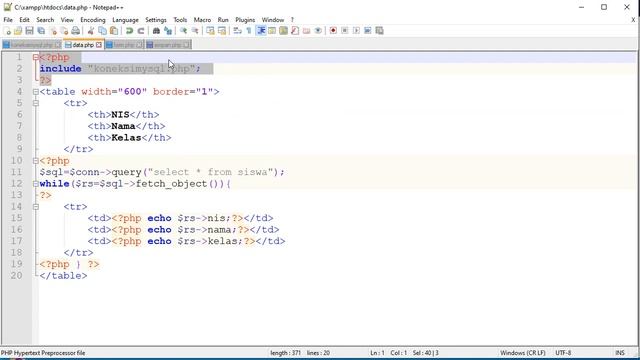Screen dimensions: 640x360
Task: Click the Save All toolbar icon
Action: [x=41, y=31]
